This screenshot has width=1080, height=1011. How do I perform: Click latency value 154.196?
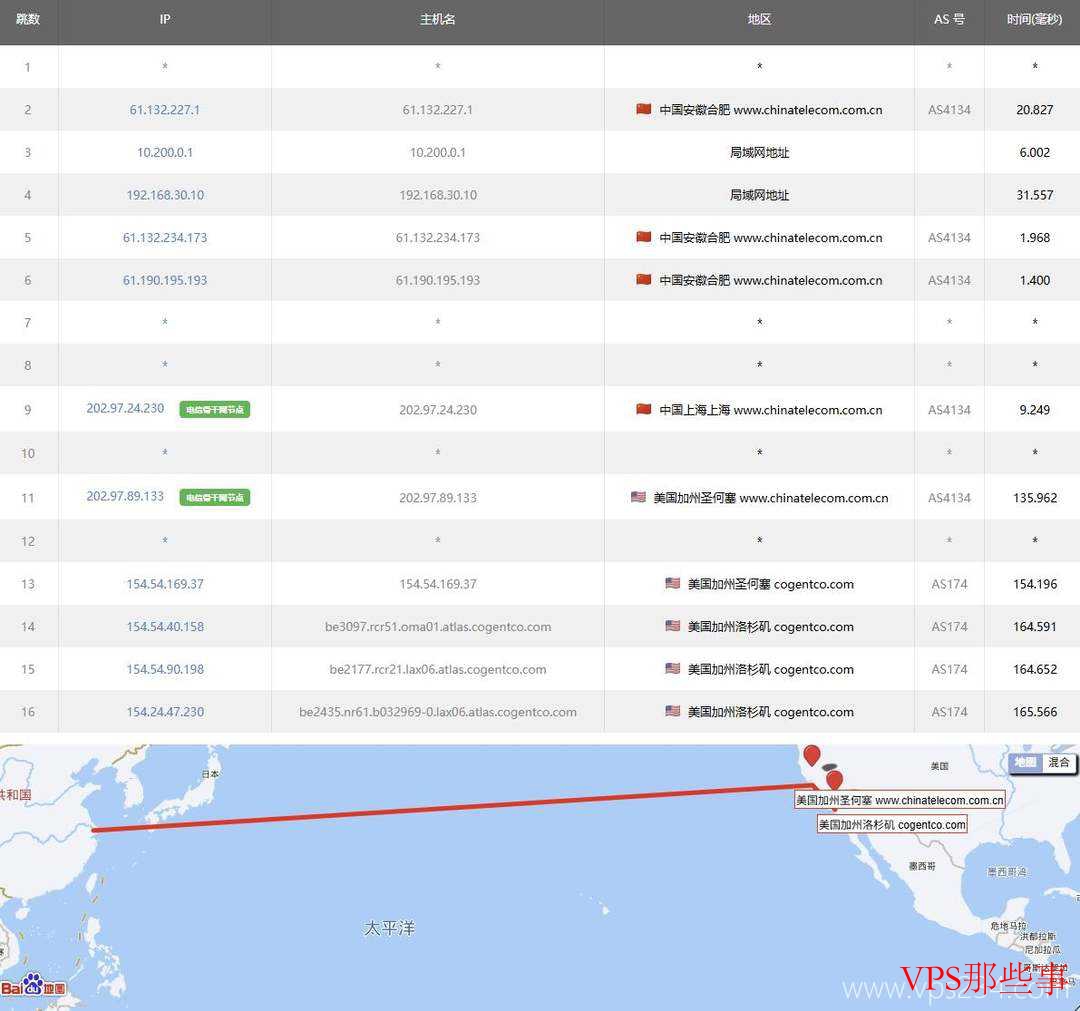(1035, 584)
